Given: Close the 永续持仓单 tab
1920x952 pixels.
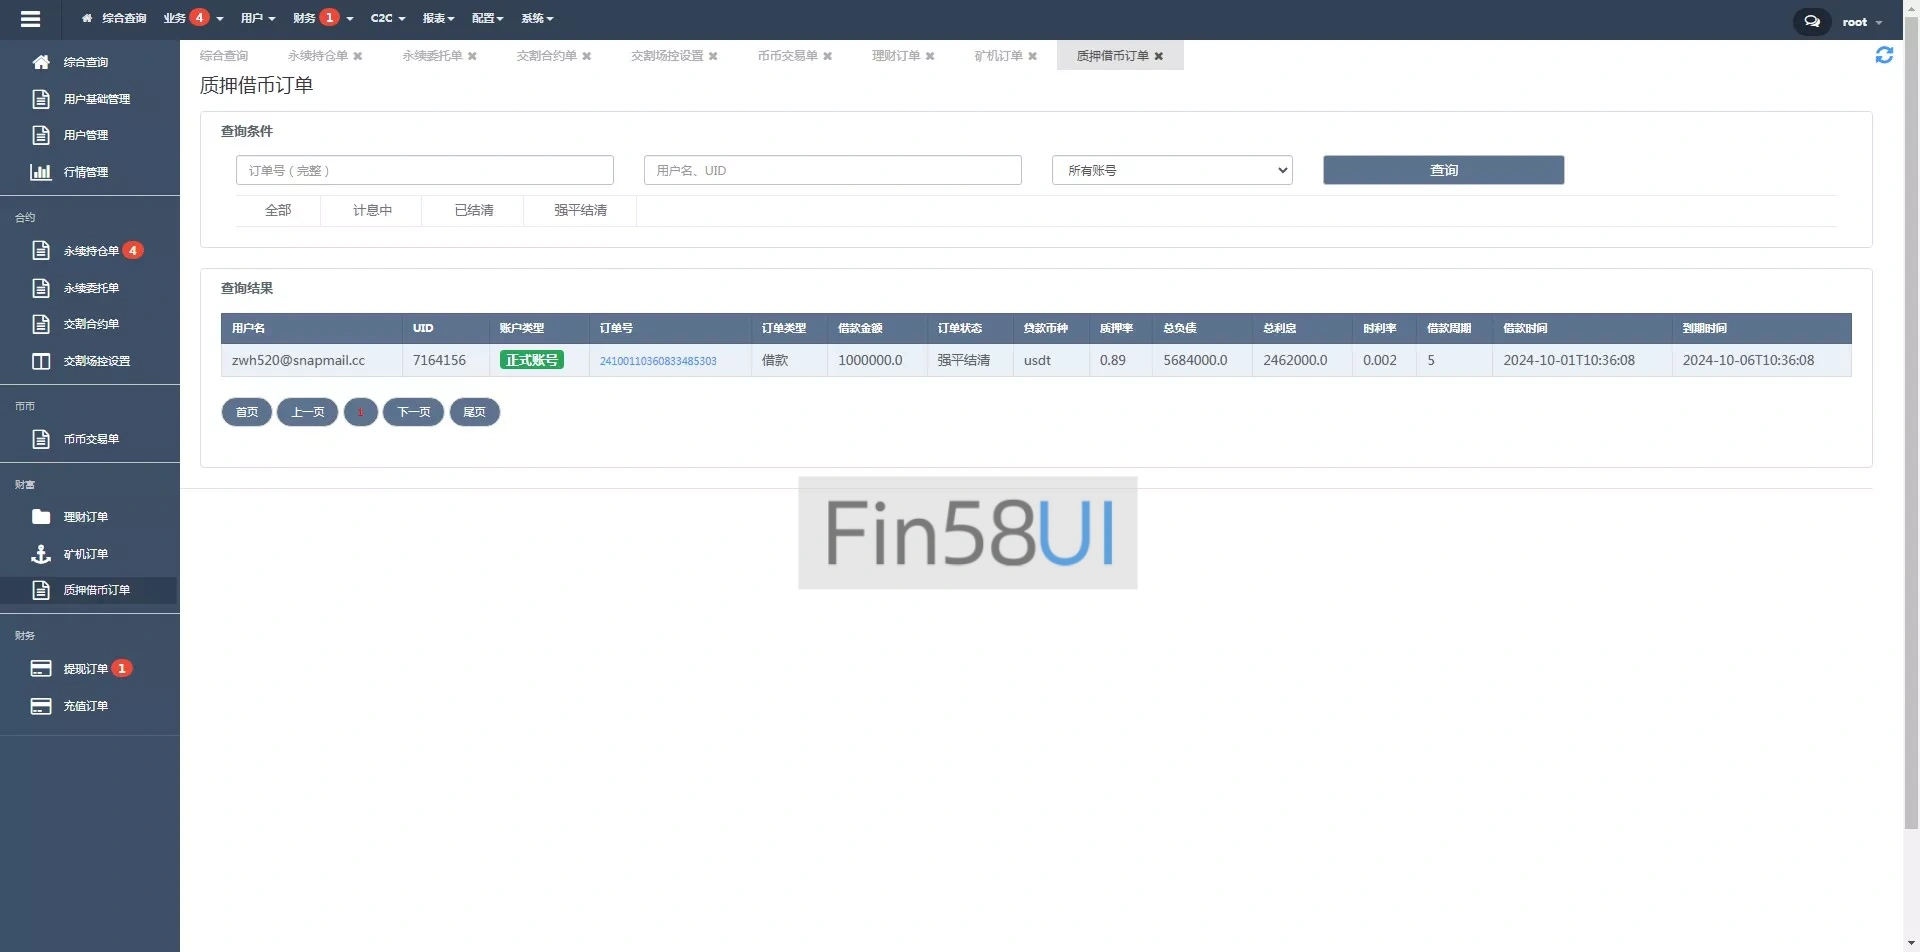Looking at the screenshot, I should tap(358, 56).
